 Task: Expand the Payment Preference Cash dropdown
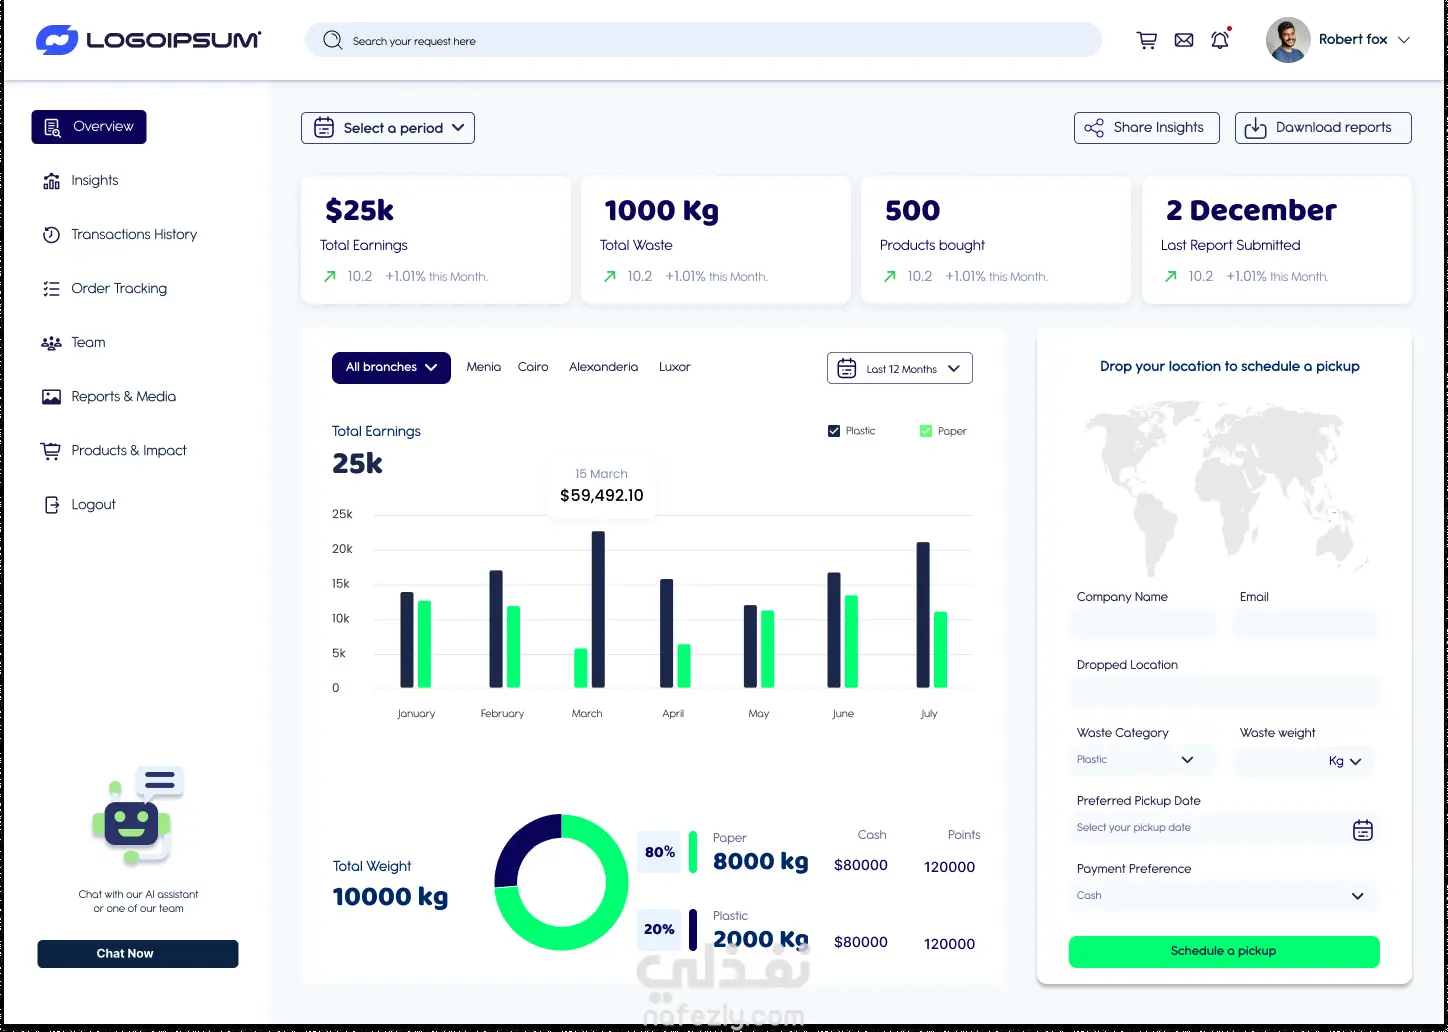tap(1224, 896)
